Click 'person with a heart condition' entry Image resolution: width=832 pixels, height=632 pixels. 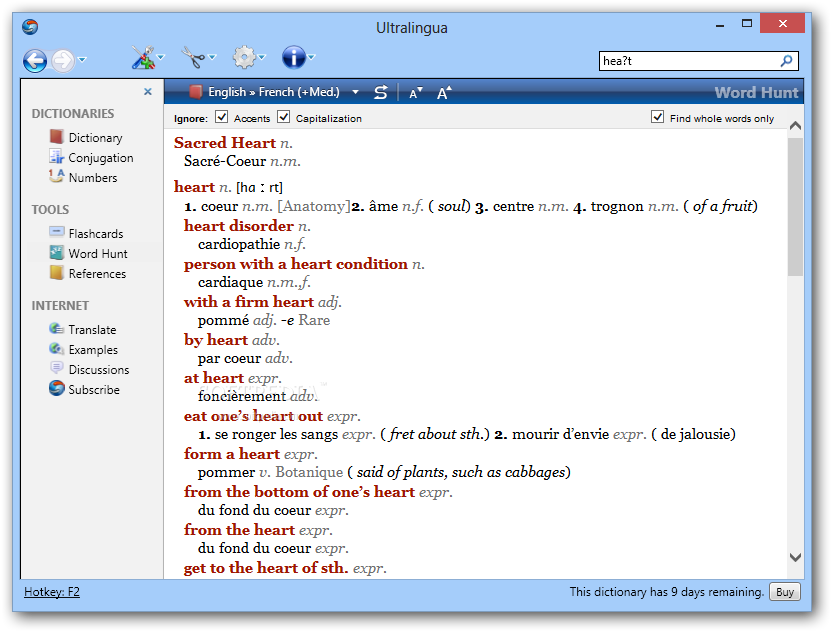296,264
